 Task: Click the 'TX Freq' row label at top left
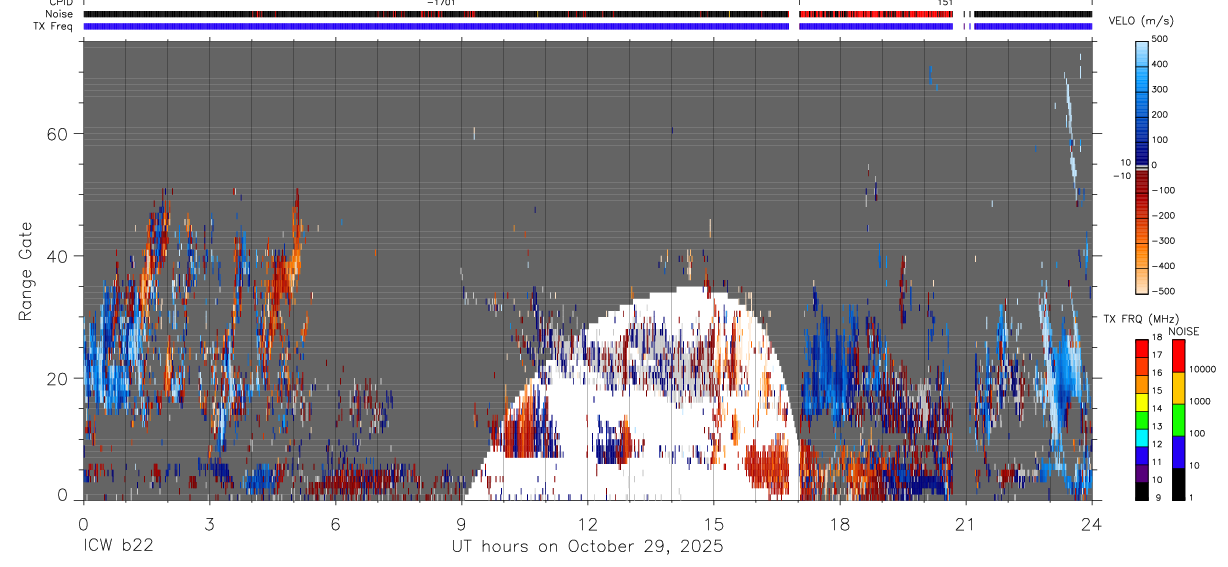(x=54, y=26)
